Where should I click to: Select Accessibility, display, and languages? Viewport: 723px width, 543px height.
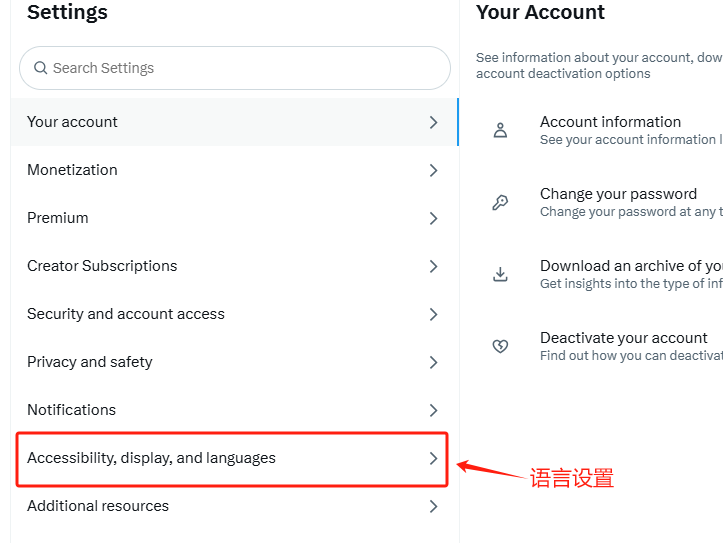click(x=232, y=459)
